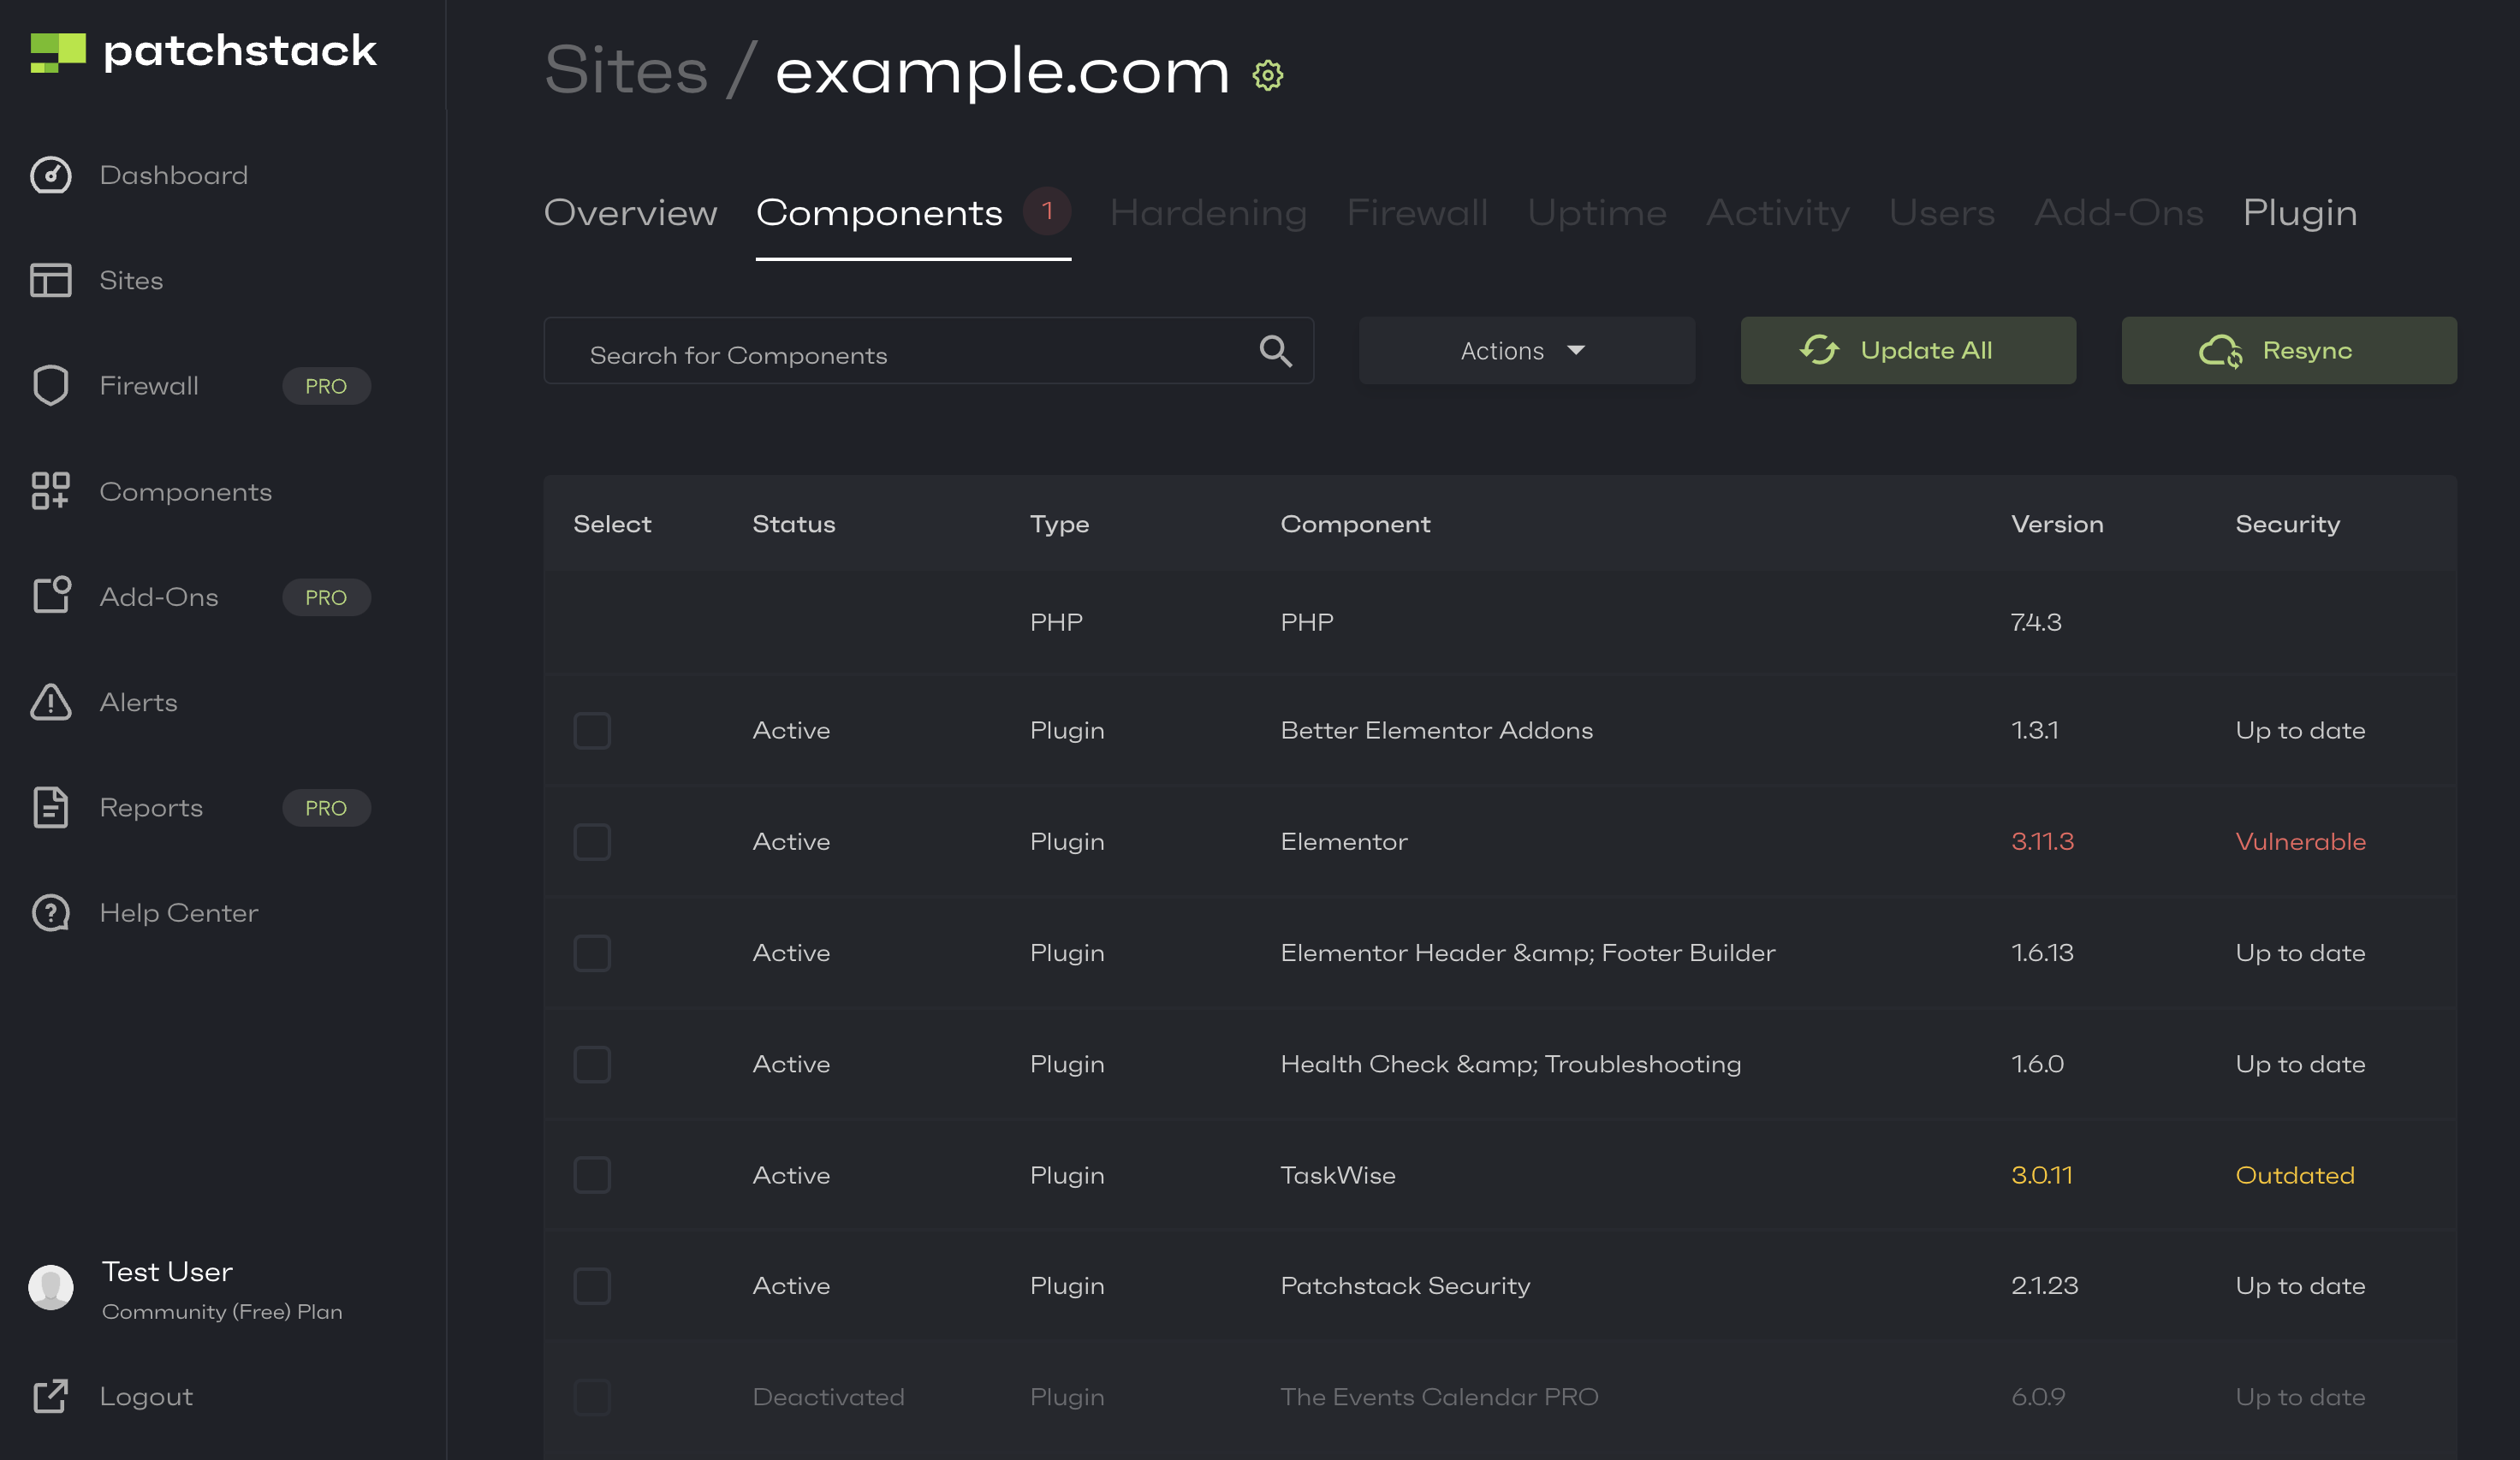Screen dimensions: 2520x1460
Task: Click the Help Center question mark icon
Action: pos(50,913)
